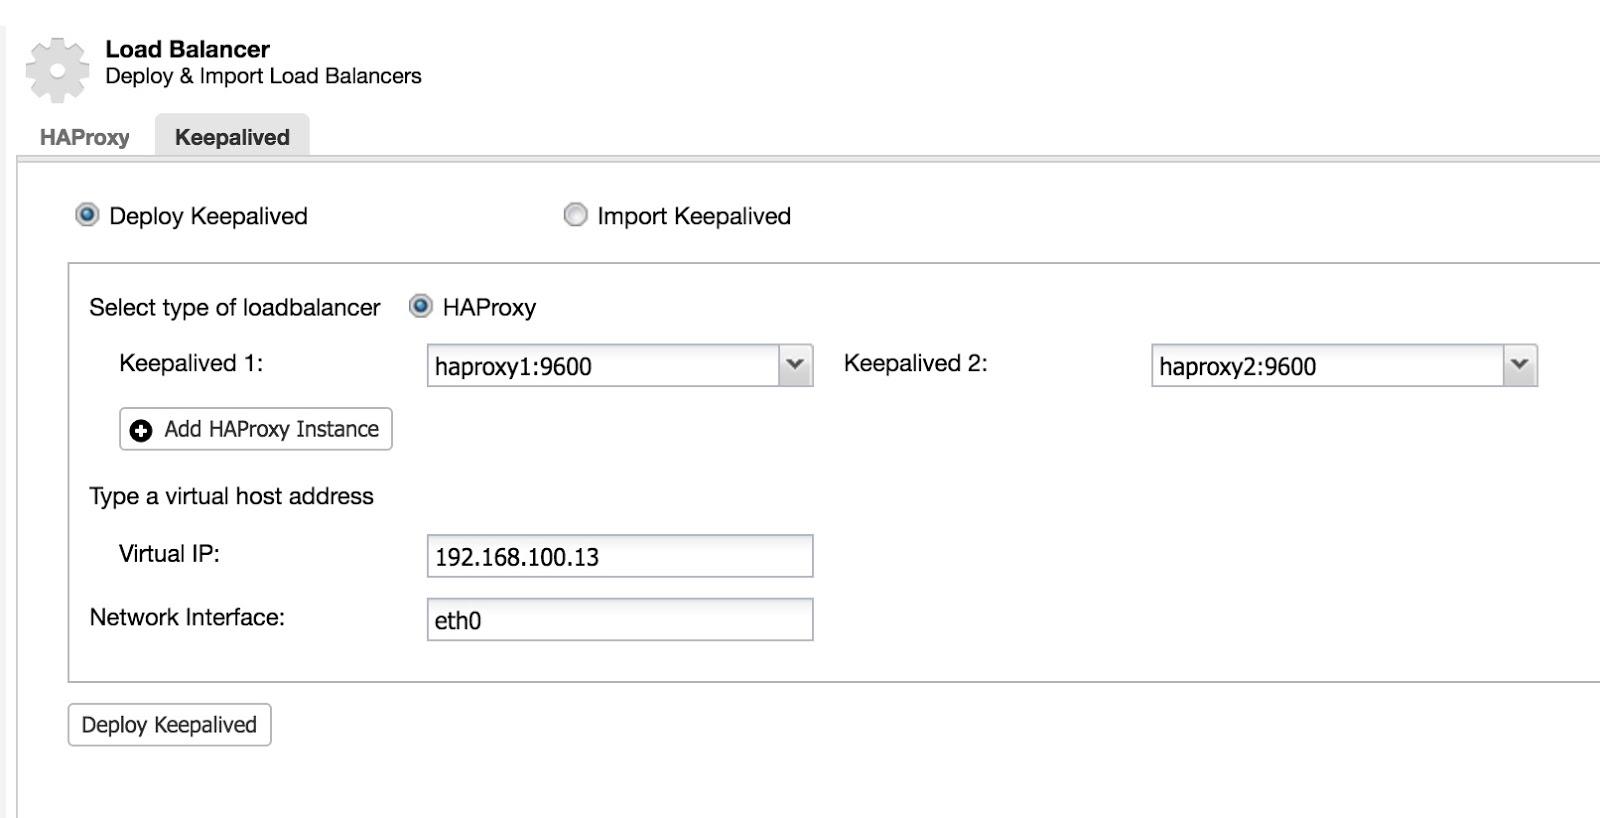Image resolution: width=1600 pixels, height=818 pixels.
Task: Focus the Network Interface input field
Action: [x=620, y=620]
